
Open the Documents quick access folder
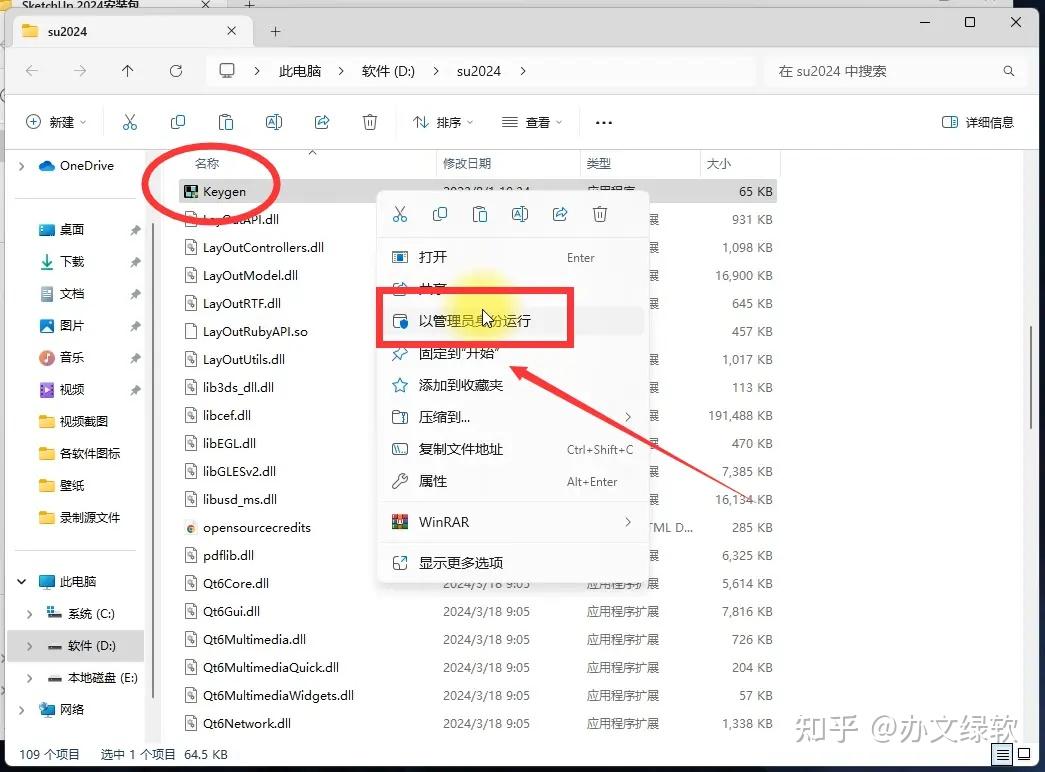click(x=73, y=293)
